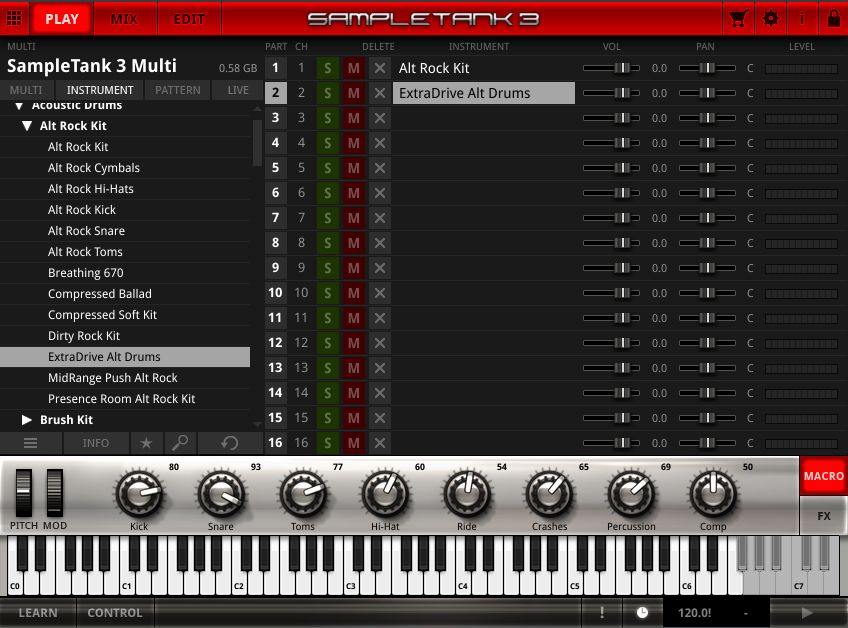Open the browser list menu icon
This screenshot has height=628, width=848.
30,443
